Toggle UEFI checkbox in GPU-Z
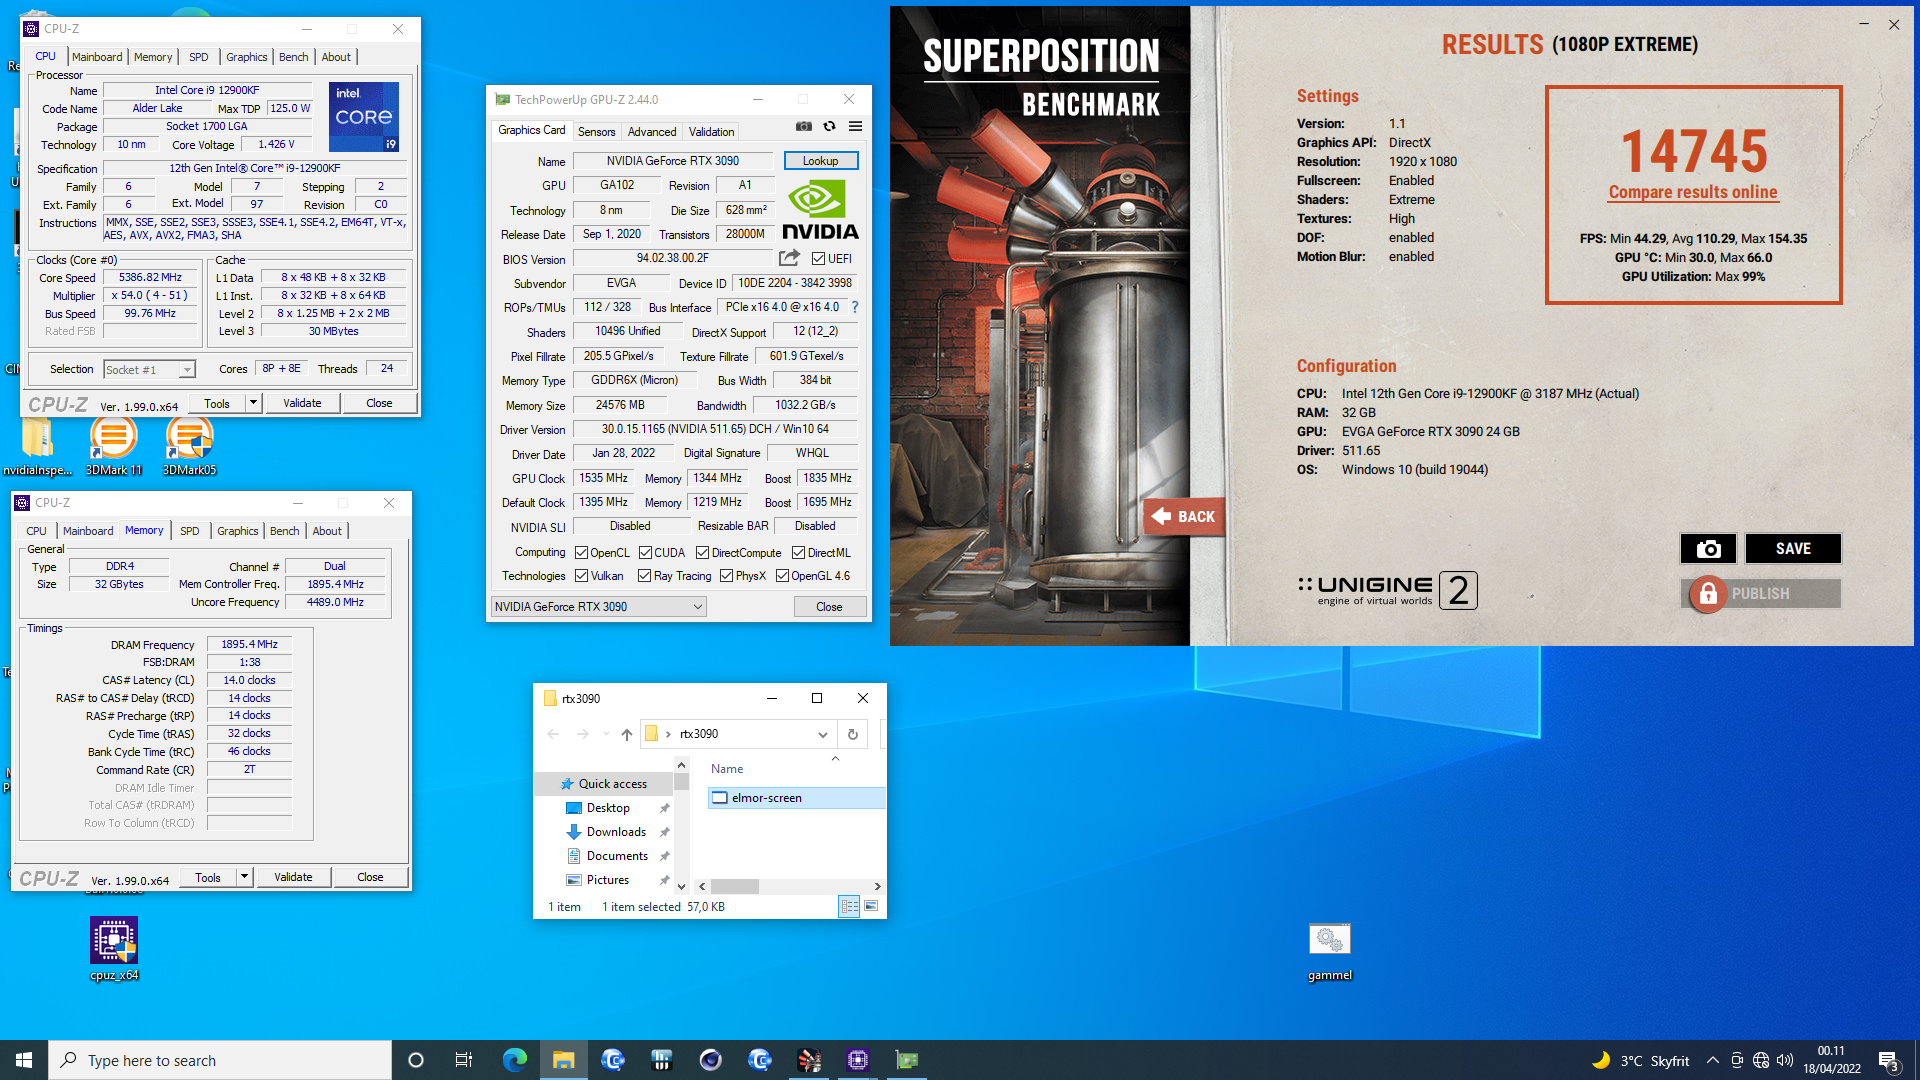Viewport: 1920px width, 1080px height. click(x=818, y=259)
